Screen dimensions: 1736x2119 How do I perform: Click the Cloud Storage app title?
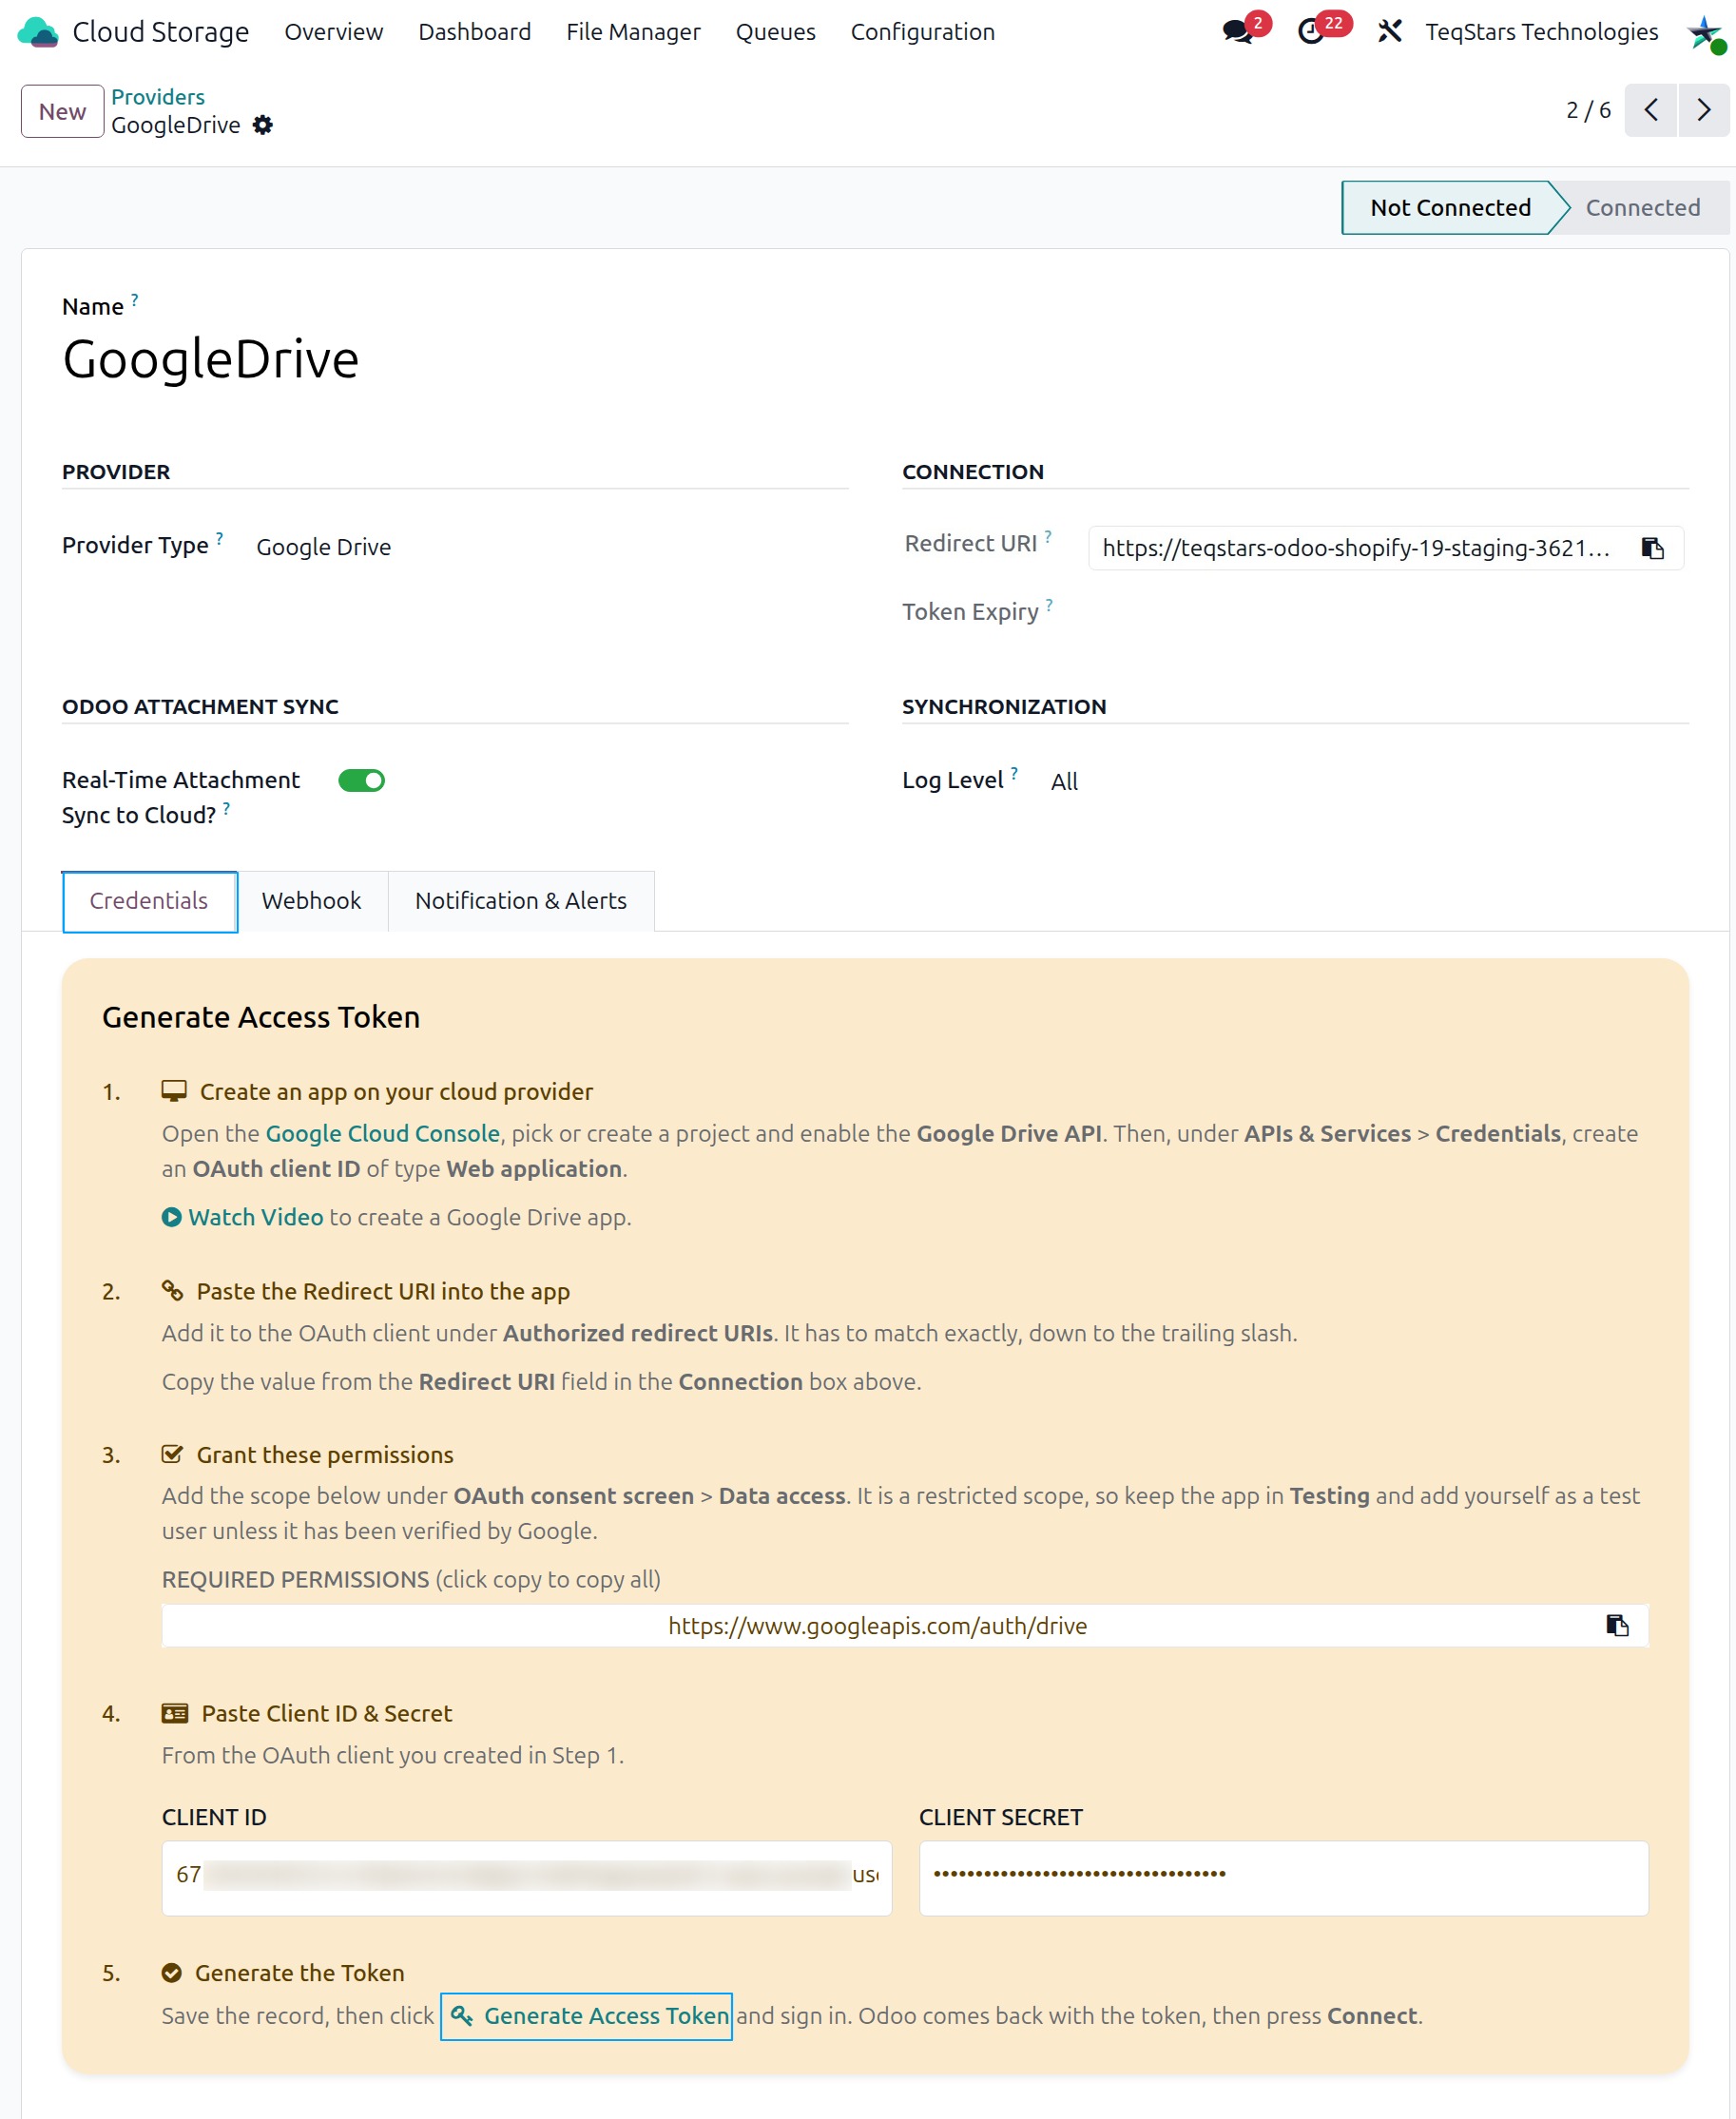coord(161,32)
